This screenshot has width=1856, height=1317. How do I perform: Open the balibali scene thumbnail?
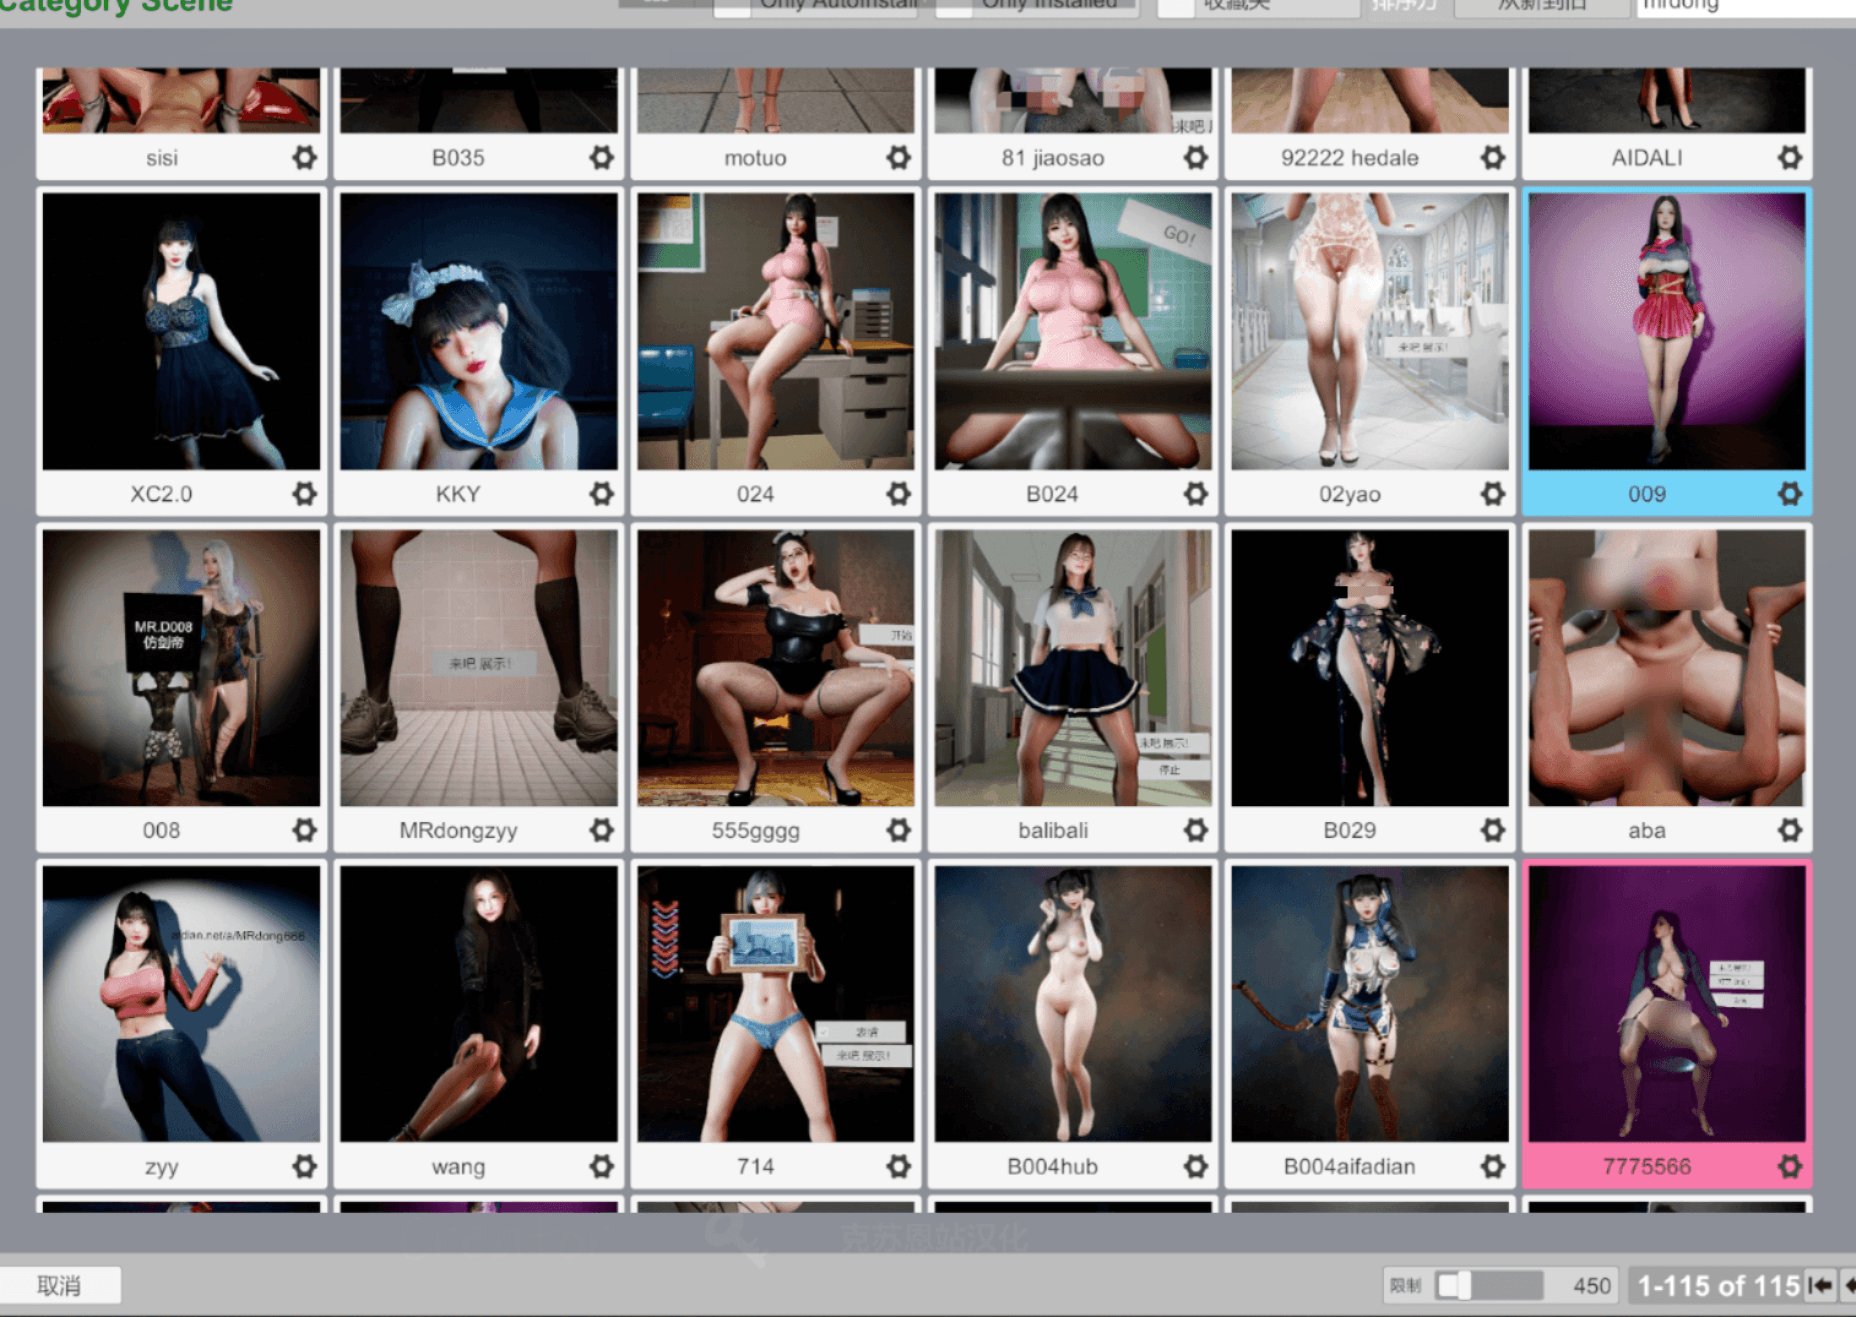pos(1073,668)
